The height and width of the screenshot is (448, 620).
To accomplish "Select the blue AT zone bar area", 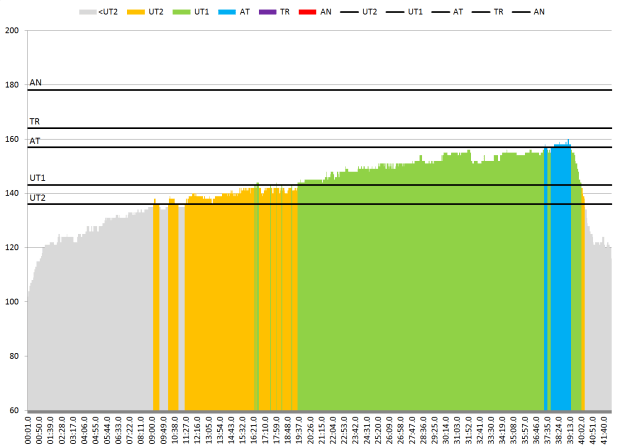I will 561,280.
